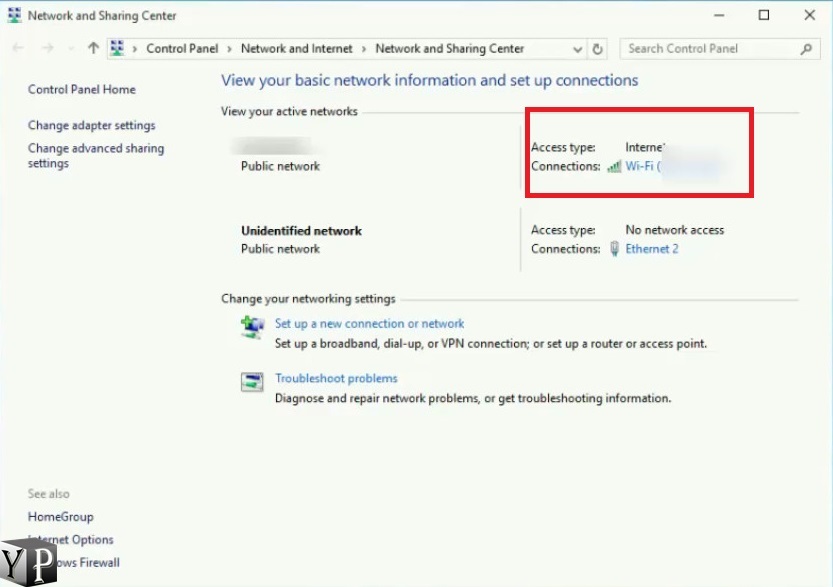This screenshot has width=833, height=587.
Task: Open Change advanced sharing settings
Action: 96,156
